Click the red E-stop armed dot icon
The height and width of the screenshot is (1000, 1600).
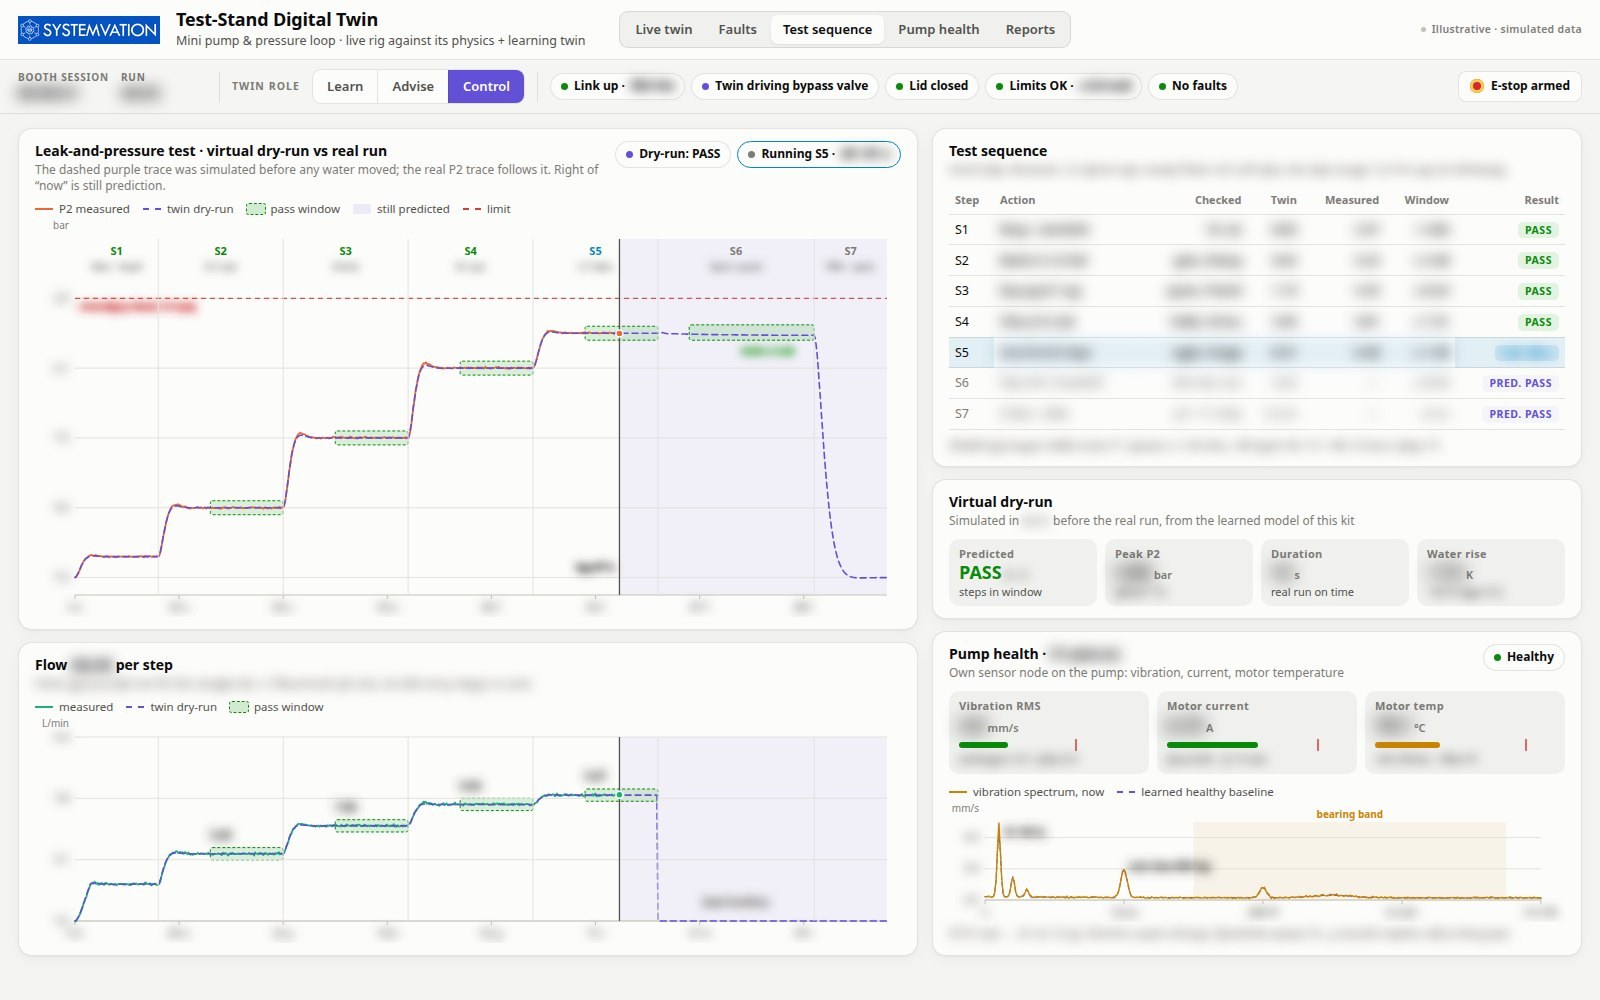coord(1476,86)
